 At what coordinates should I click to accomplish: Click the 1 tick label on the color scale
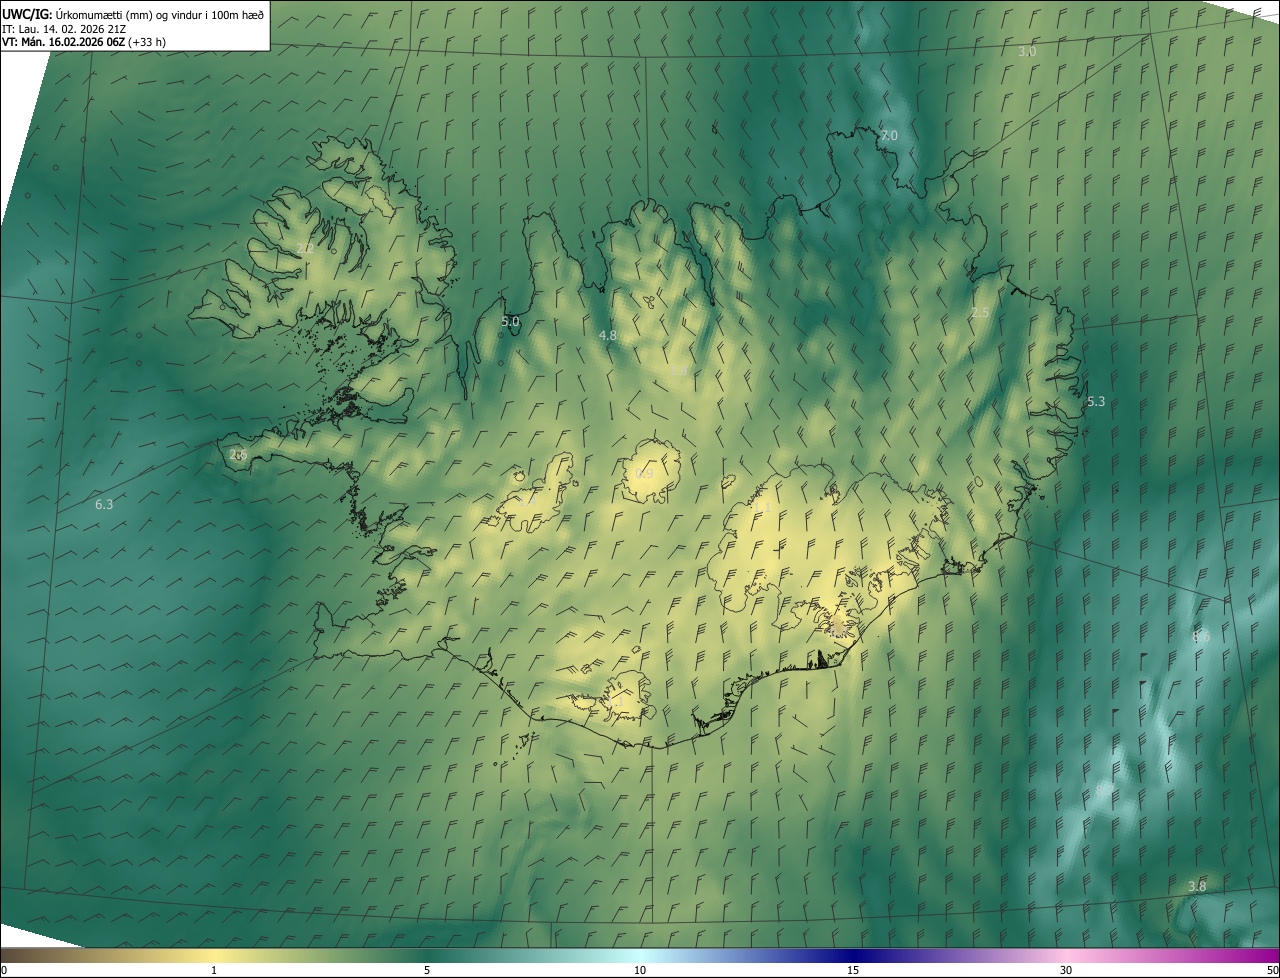(x=214, y=970)
